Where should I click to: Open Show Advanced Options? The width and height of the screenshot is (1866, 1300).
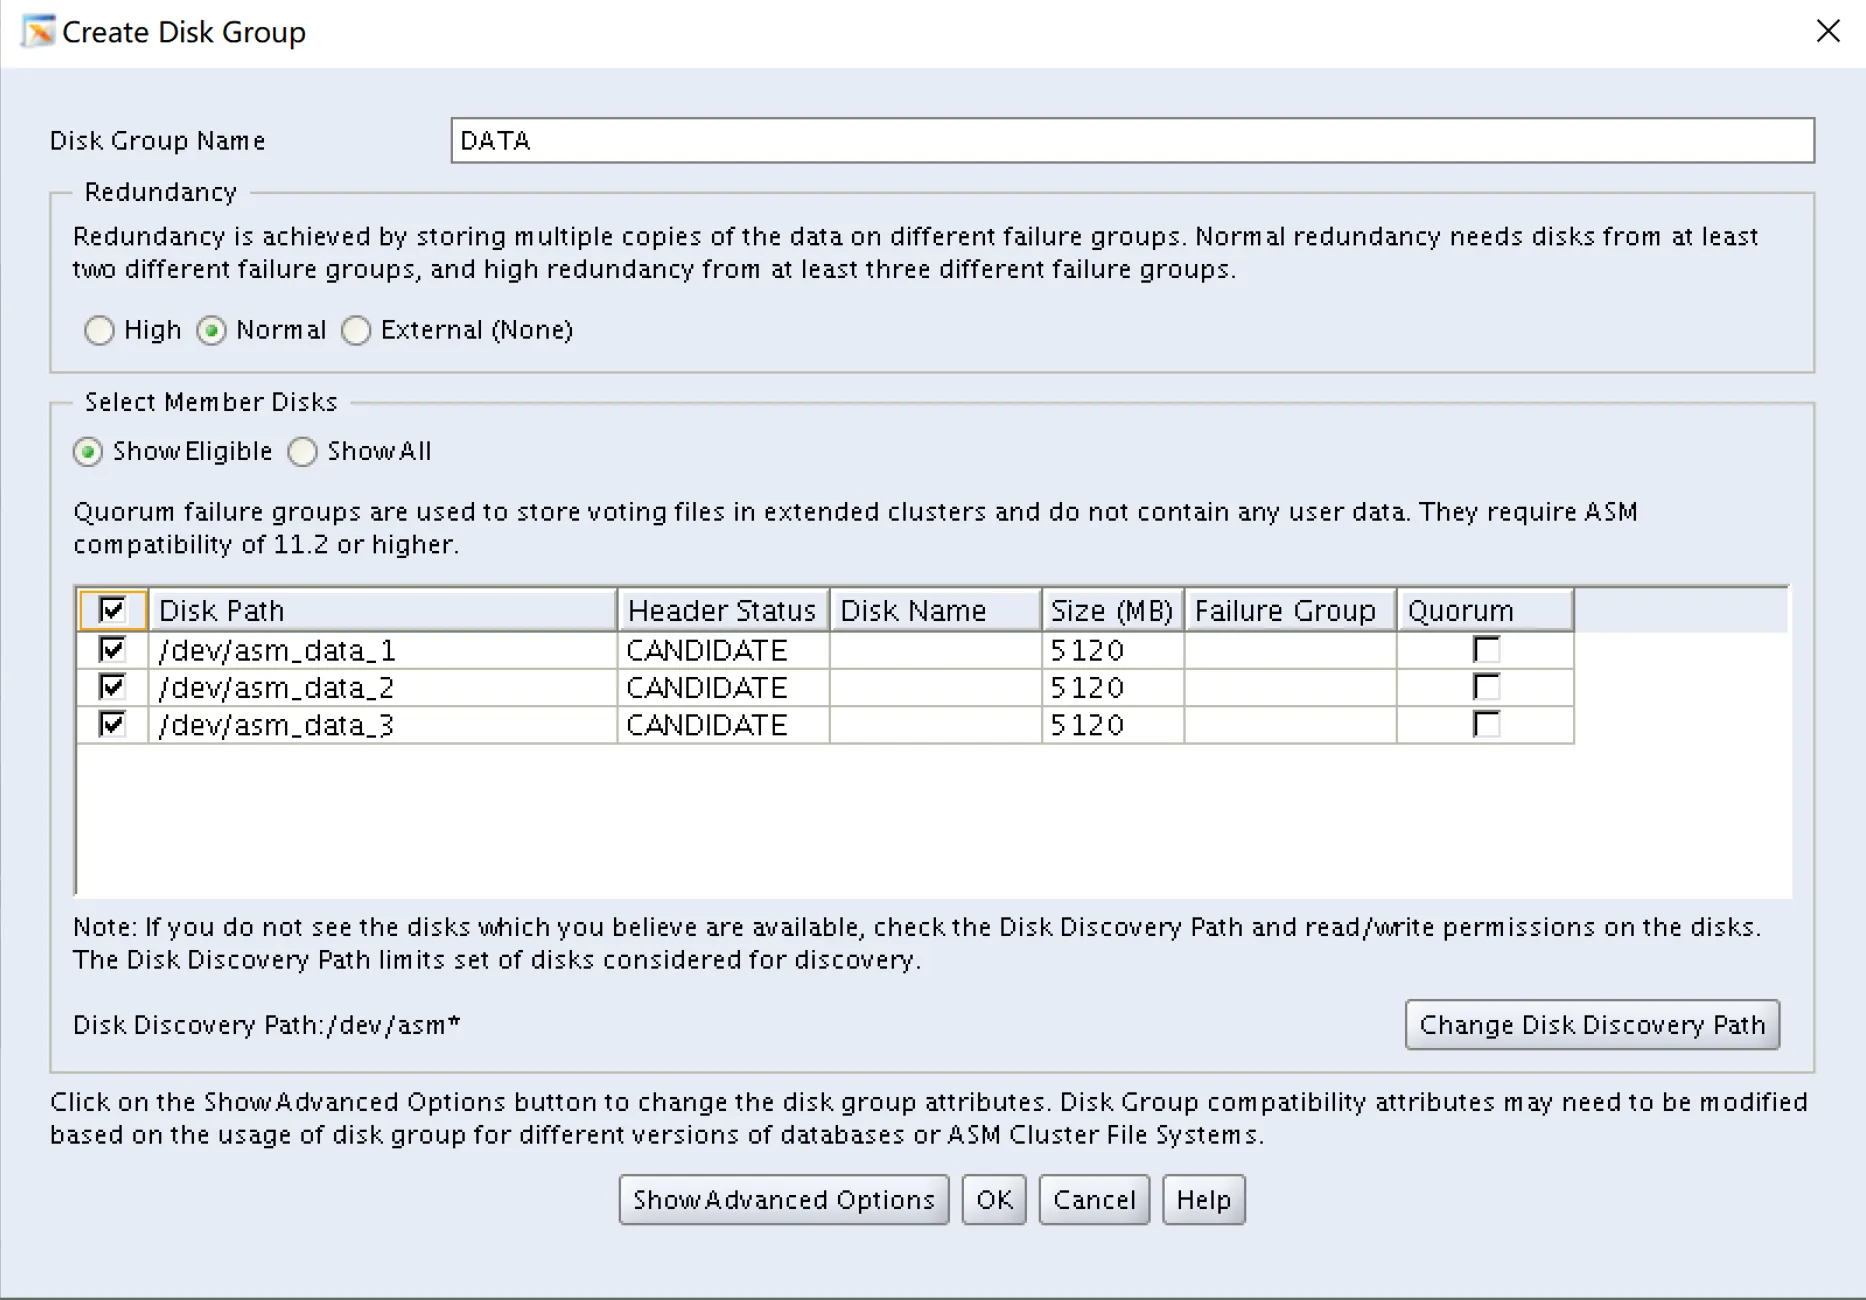tap(783, 1200)
